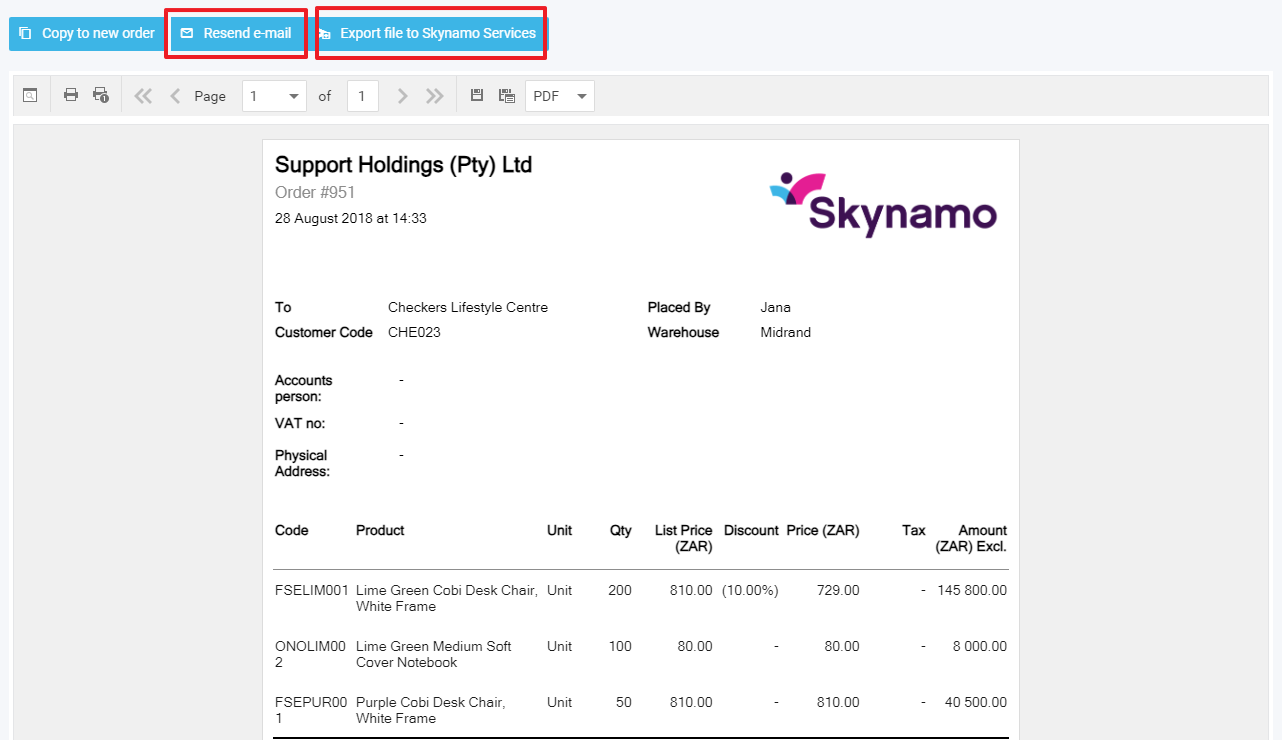
Task: Click Copy to new order button
Action: 87,33
